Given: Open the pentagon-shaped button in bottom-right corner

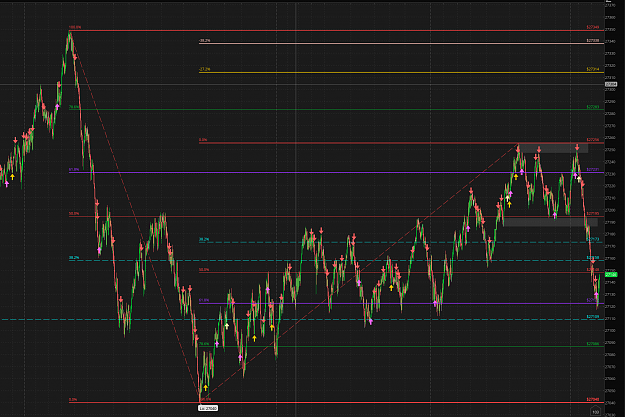Looking at the screenshot, I should click(x=595, y=411).
